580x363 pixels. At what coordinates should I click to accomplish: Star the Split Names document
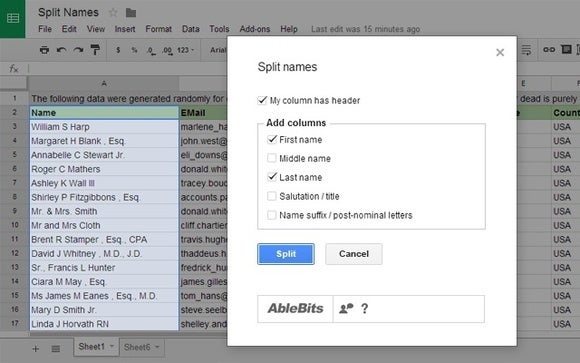click(113, 13)
